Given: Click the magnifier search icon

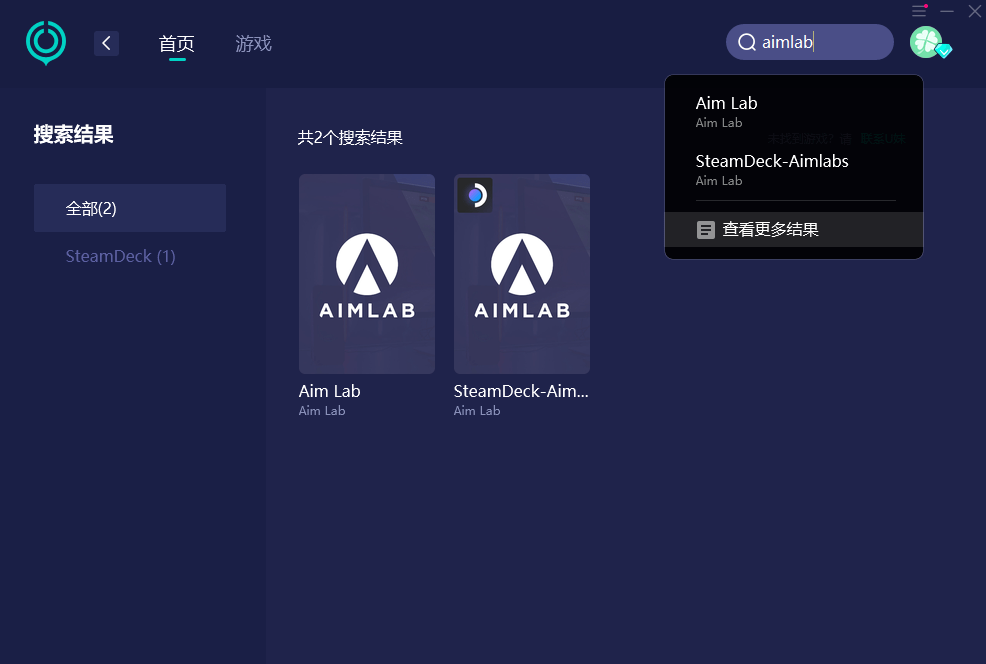Looking at the screenshot, I should 746,42.
